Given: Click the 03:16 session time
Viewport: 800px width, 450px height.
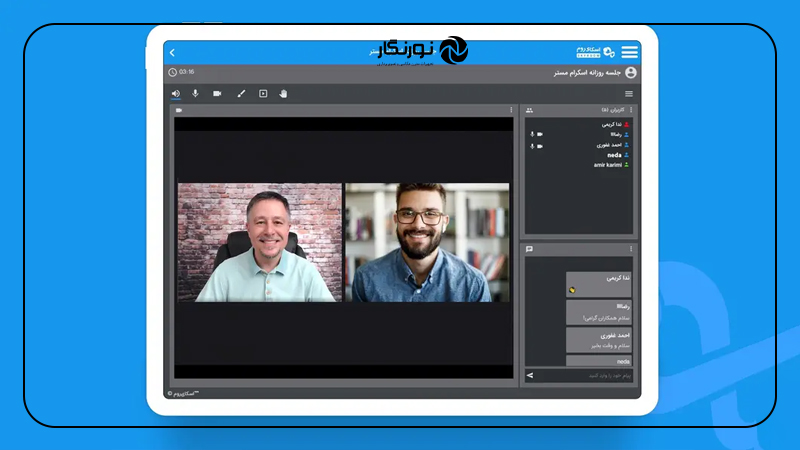Looking at the screenshot, I should 187,72.
